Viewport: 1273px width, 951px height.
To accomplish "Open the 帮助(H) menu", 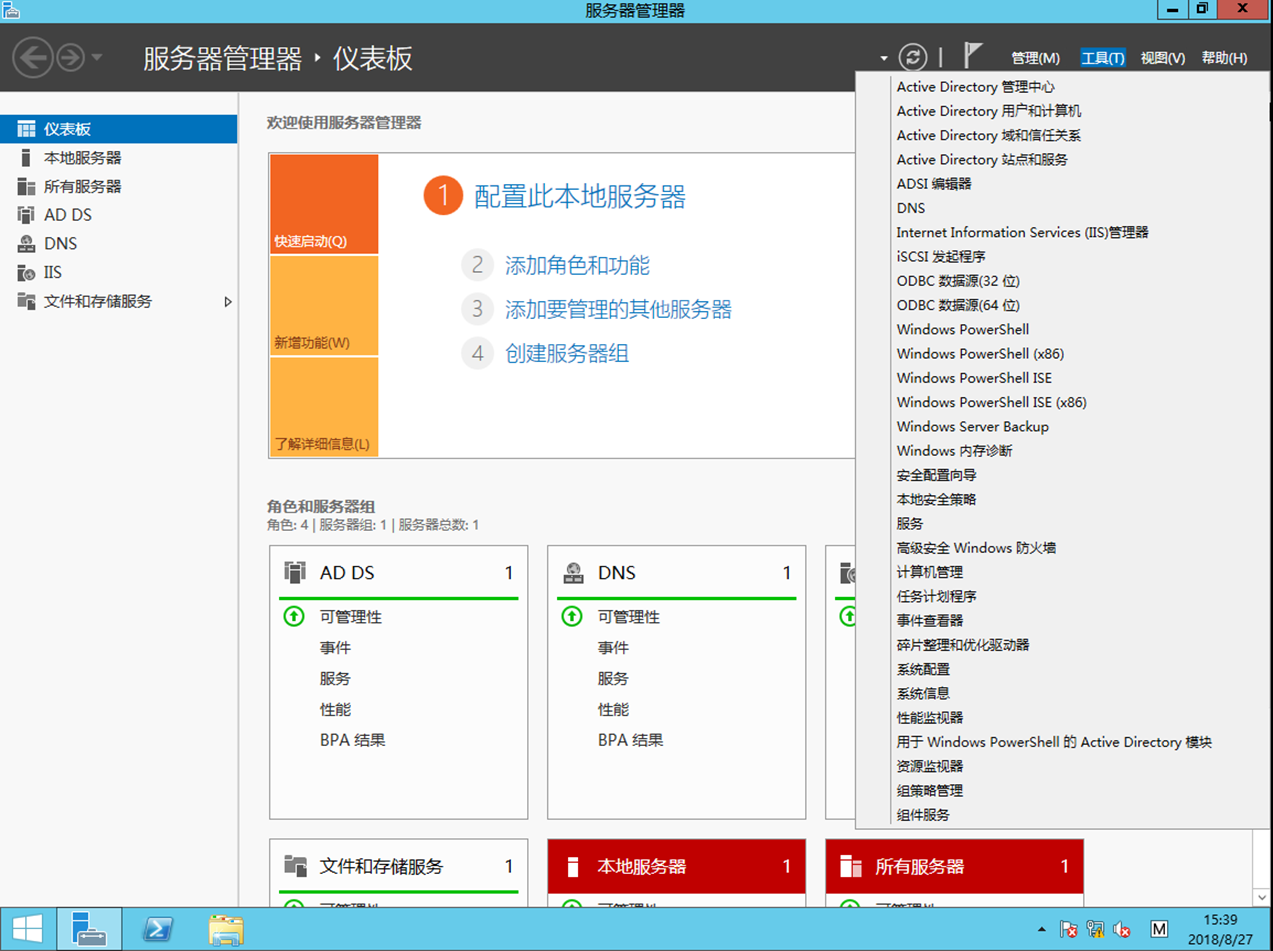I will click(x=1225, y=58).
